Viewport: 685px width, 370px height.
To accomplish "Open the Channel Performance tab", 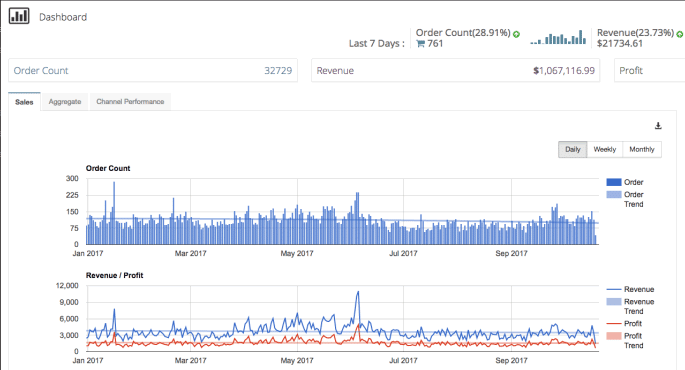I will [130, 102].
